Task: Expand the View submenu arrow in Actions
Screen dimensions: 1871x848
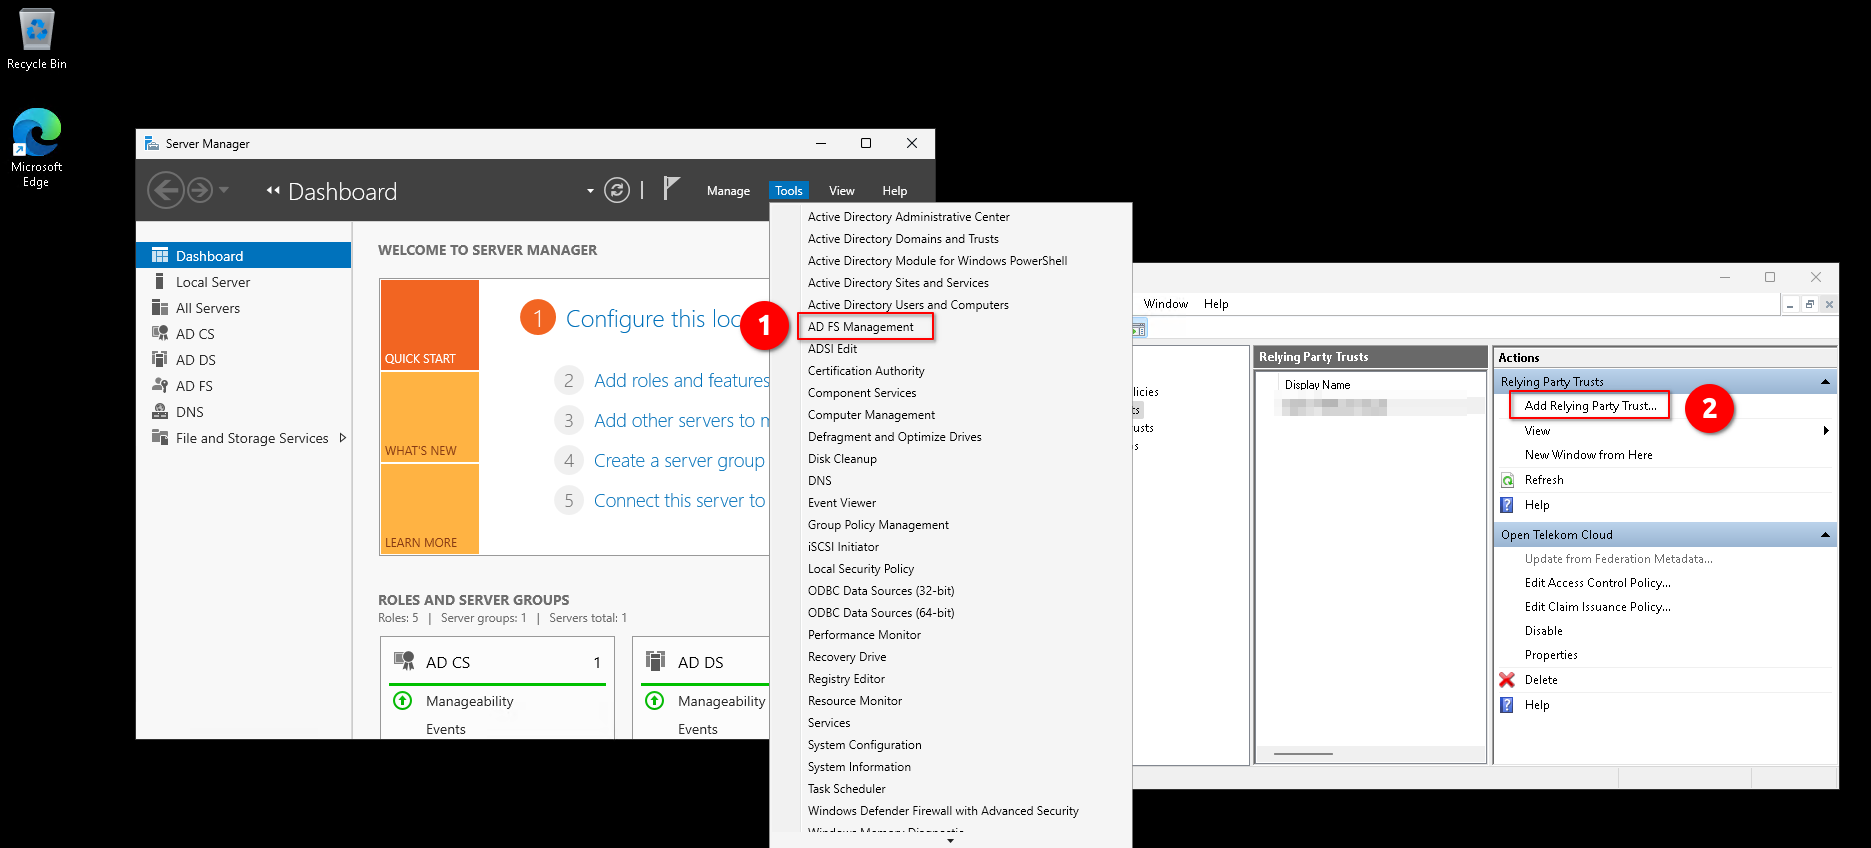Action: 1825,431
